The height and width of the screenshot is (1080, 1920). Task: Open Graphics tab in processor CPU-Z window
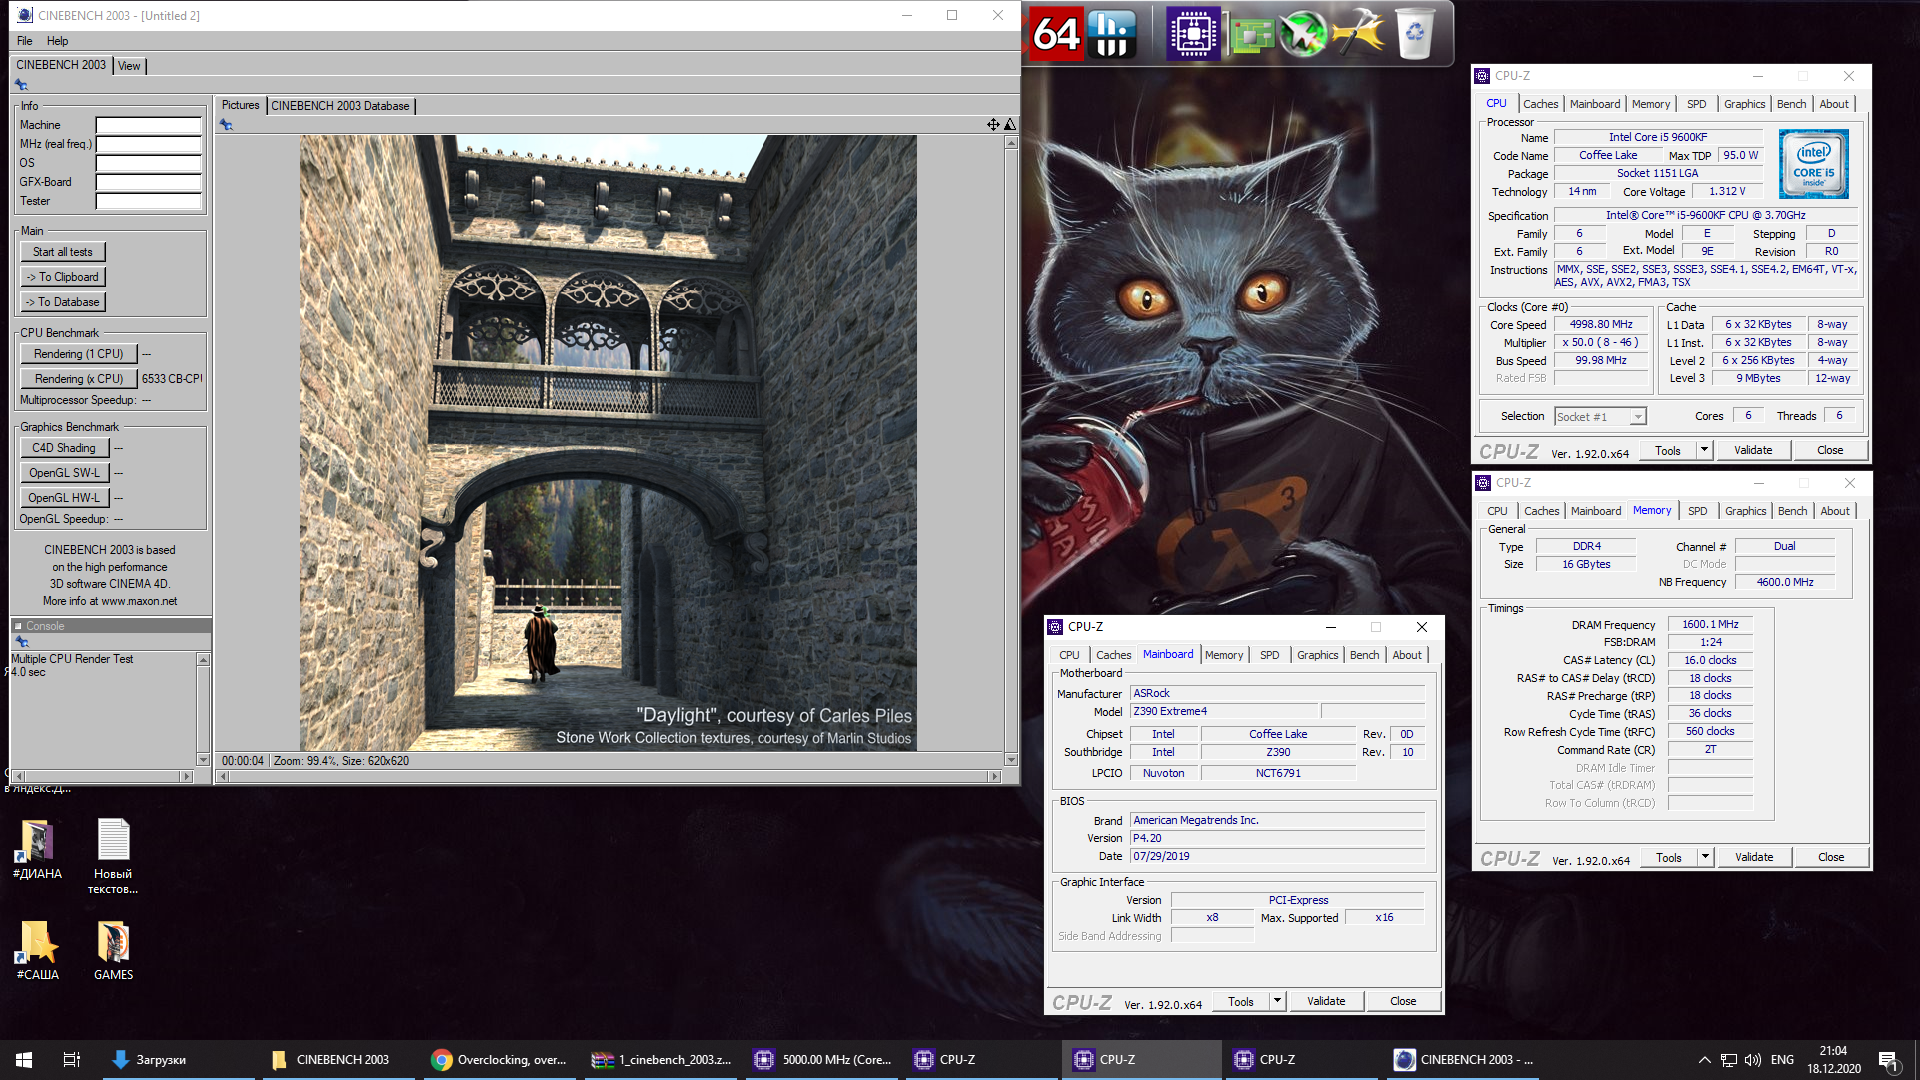pyautogui.click(x=1745, y=104)
